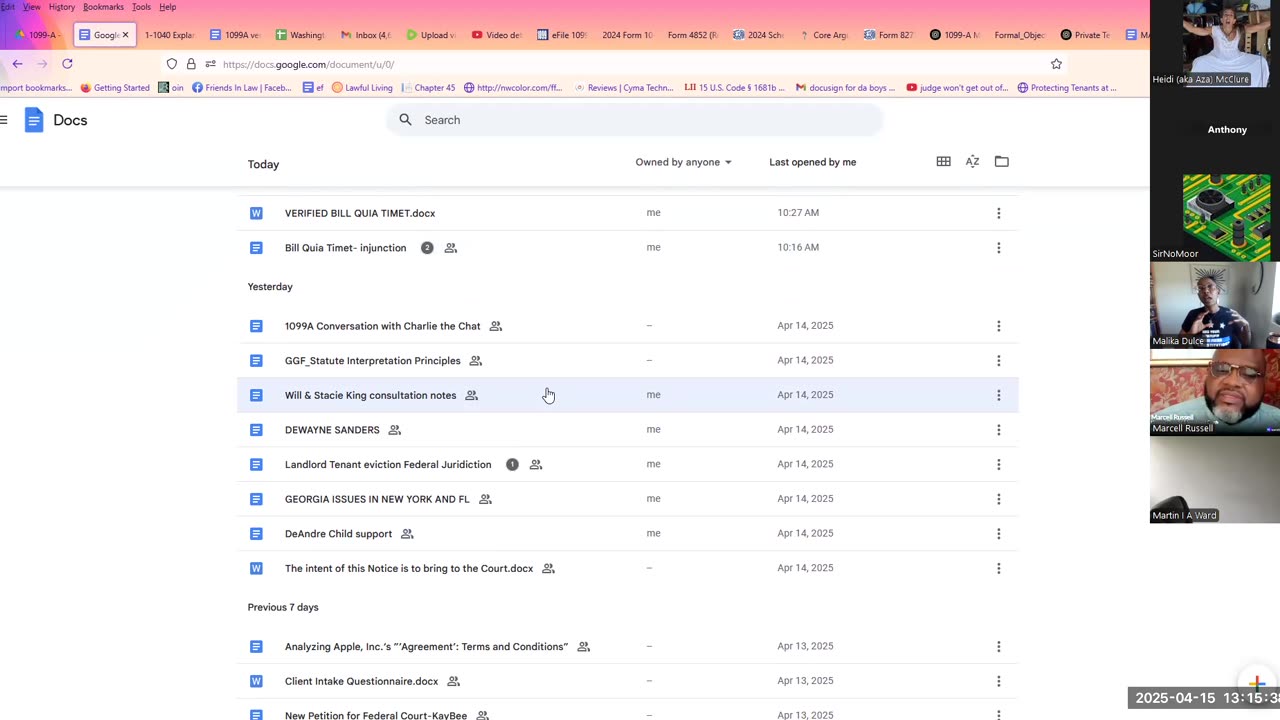The image size is (1280, 720).
Task: Open the docusign for da boys bookmark
Action: click(846, 88)
